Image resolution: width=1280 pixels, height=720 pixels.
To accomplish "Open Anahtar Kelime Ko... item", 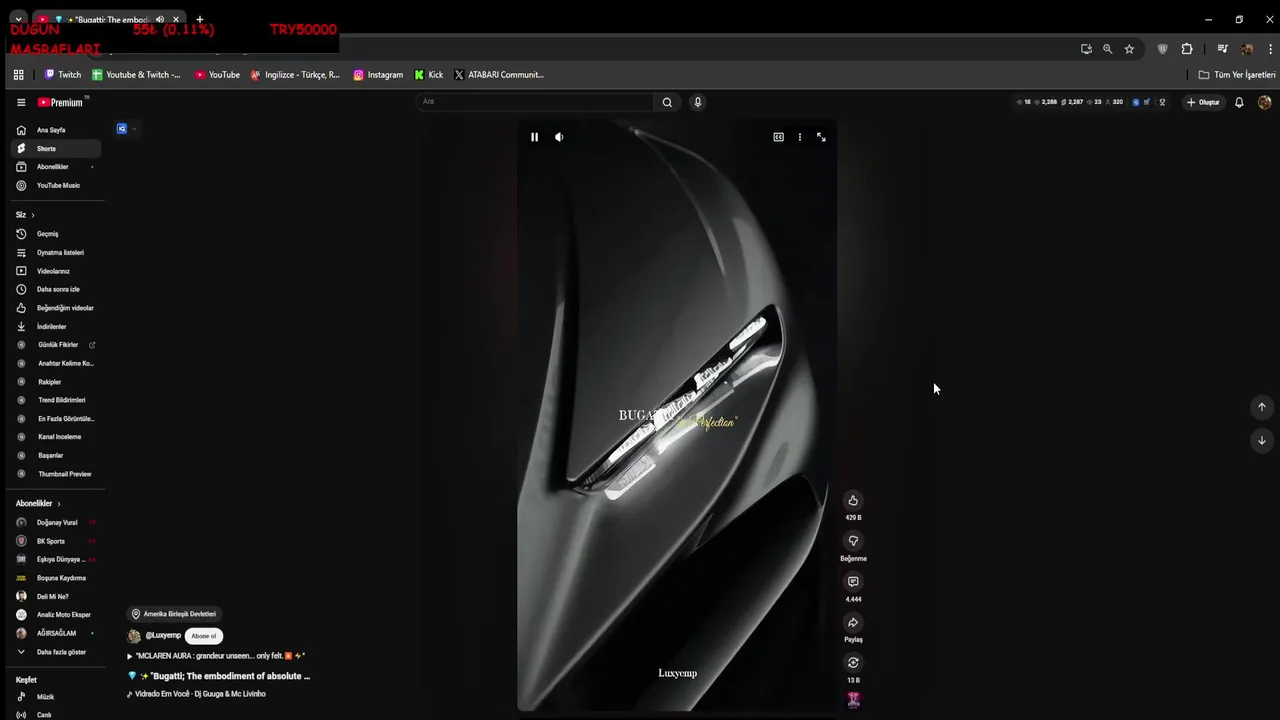I will click(x=56, y=363).
